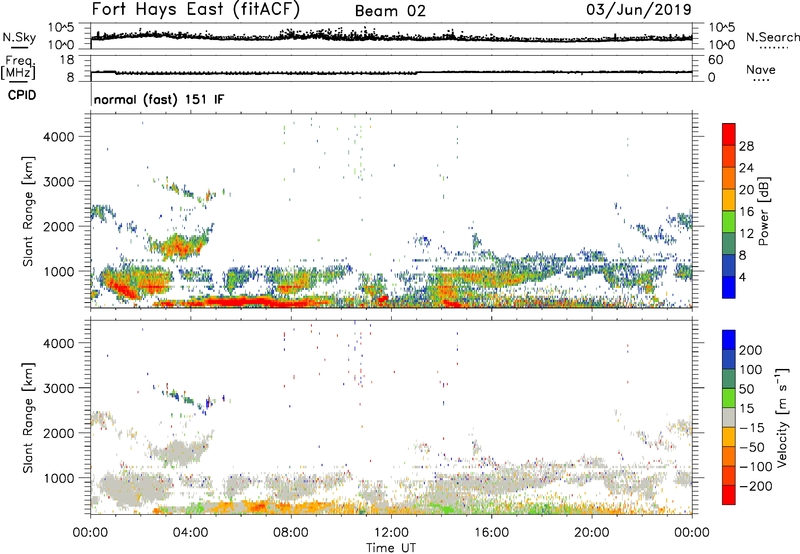Select the "Slant Range [km]" label of the power panel

click(x=28, y=212)
